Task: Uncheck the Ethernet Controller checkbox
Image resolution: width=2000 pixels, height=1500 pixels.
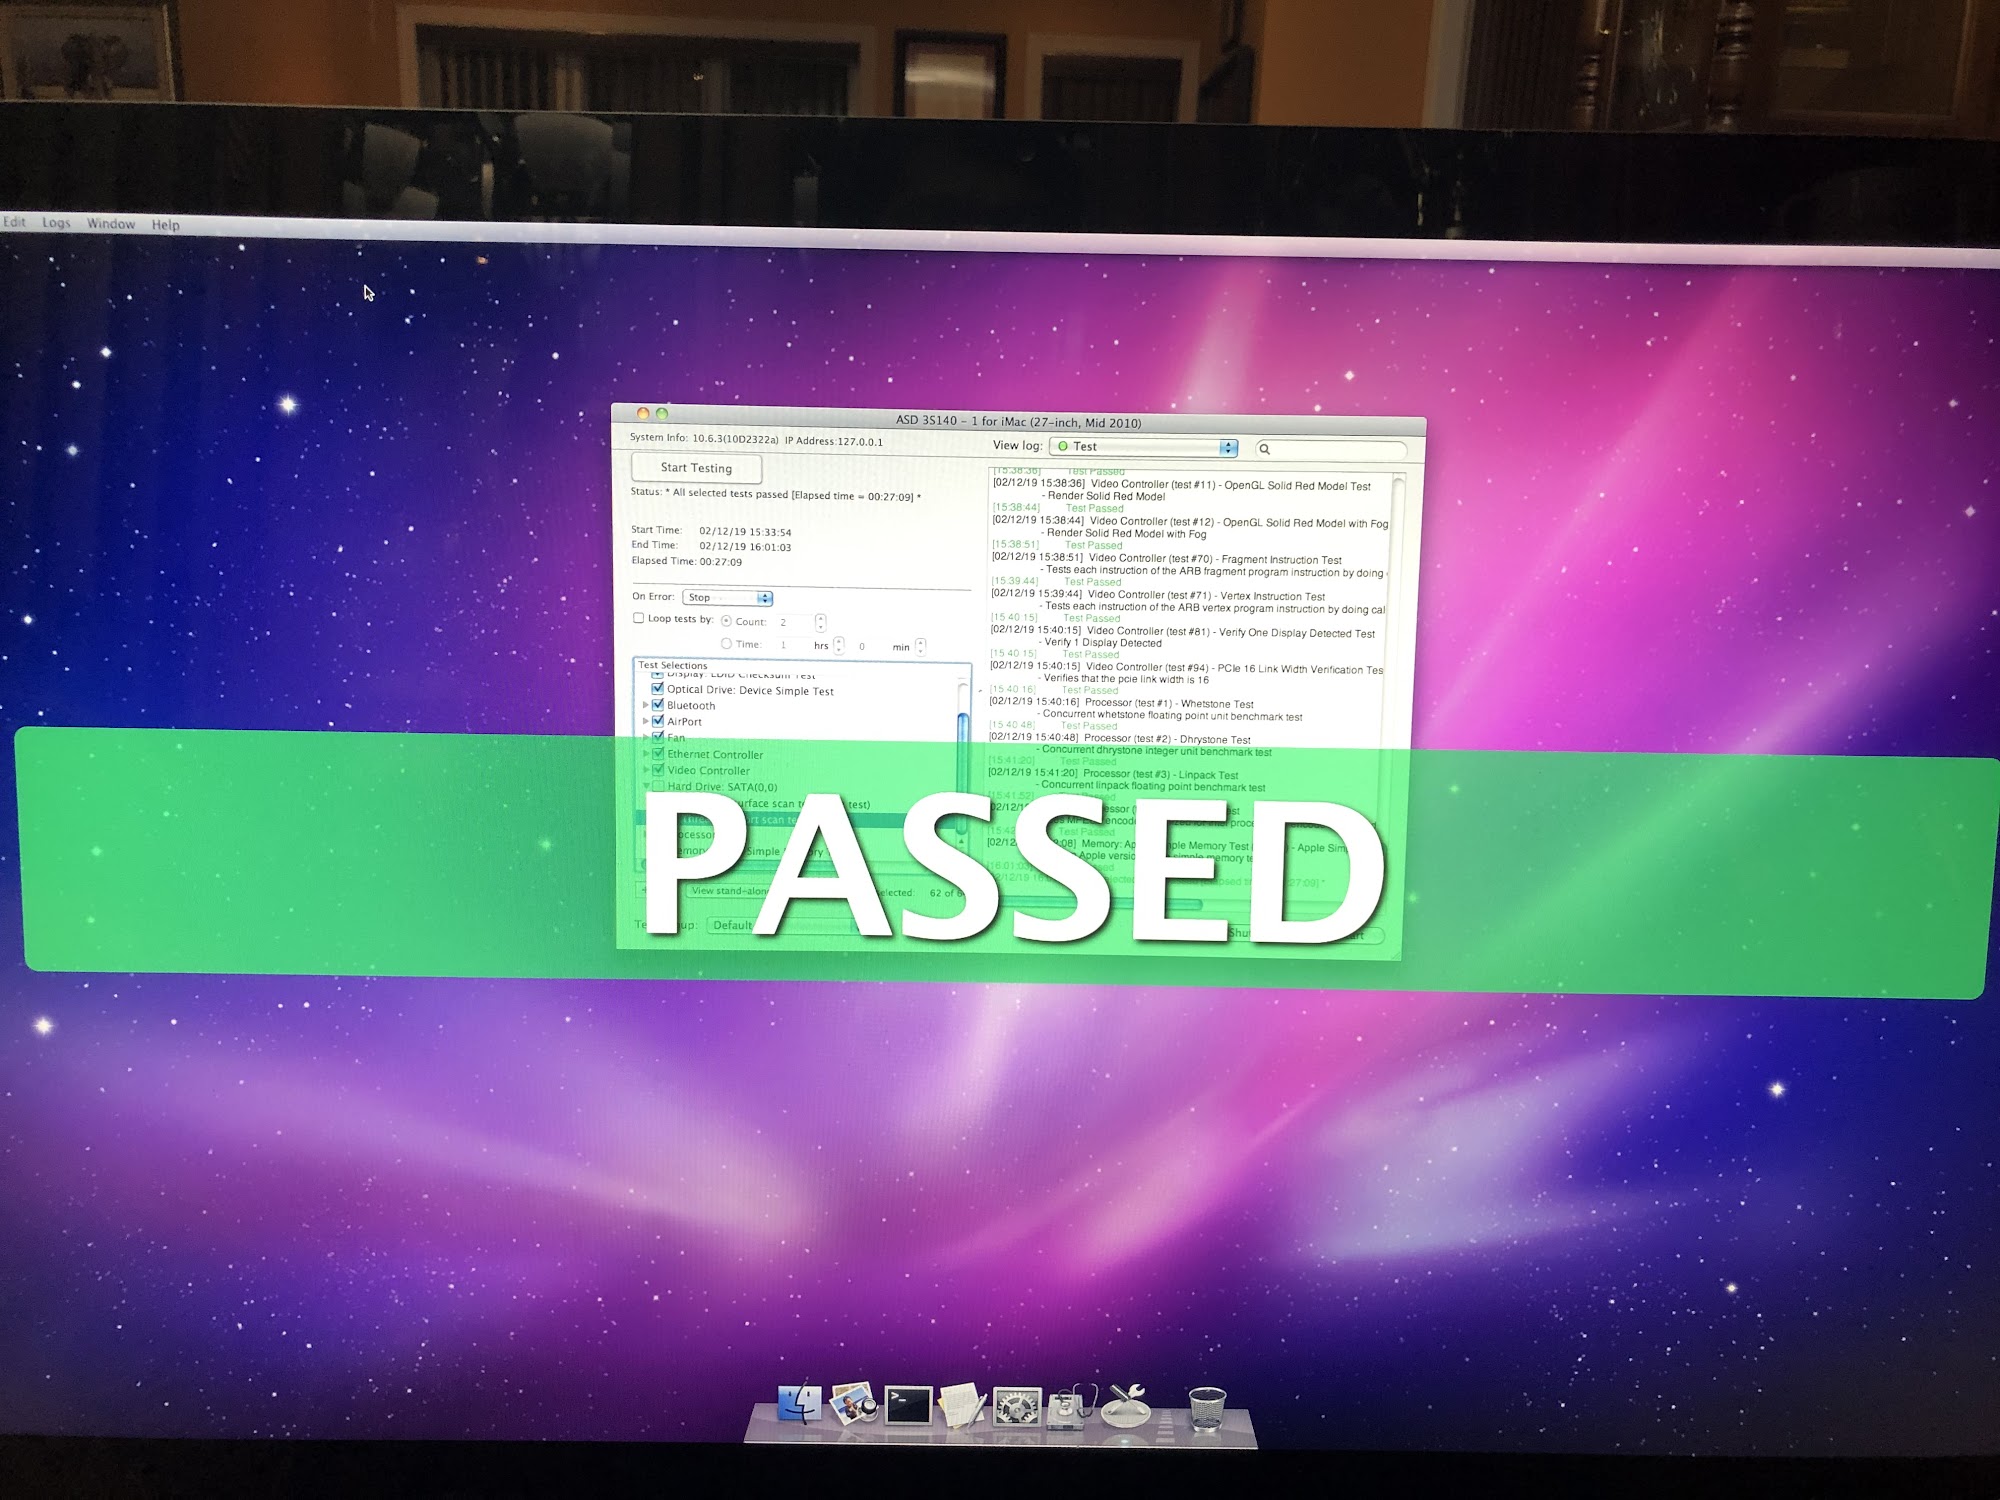Action: tap(658, 754)
